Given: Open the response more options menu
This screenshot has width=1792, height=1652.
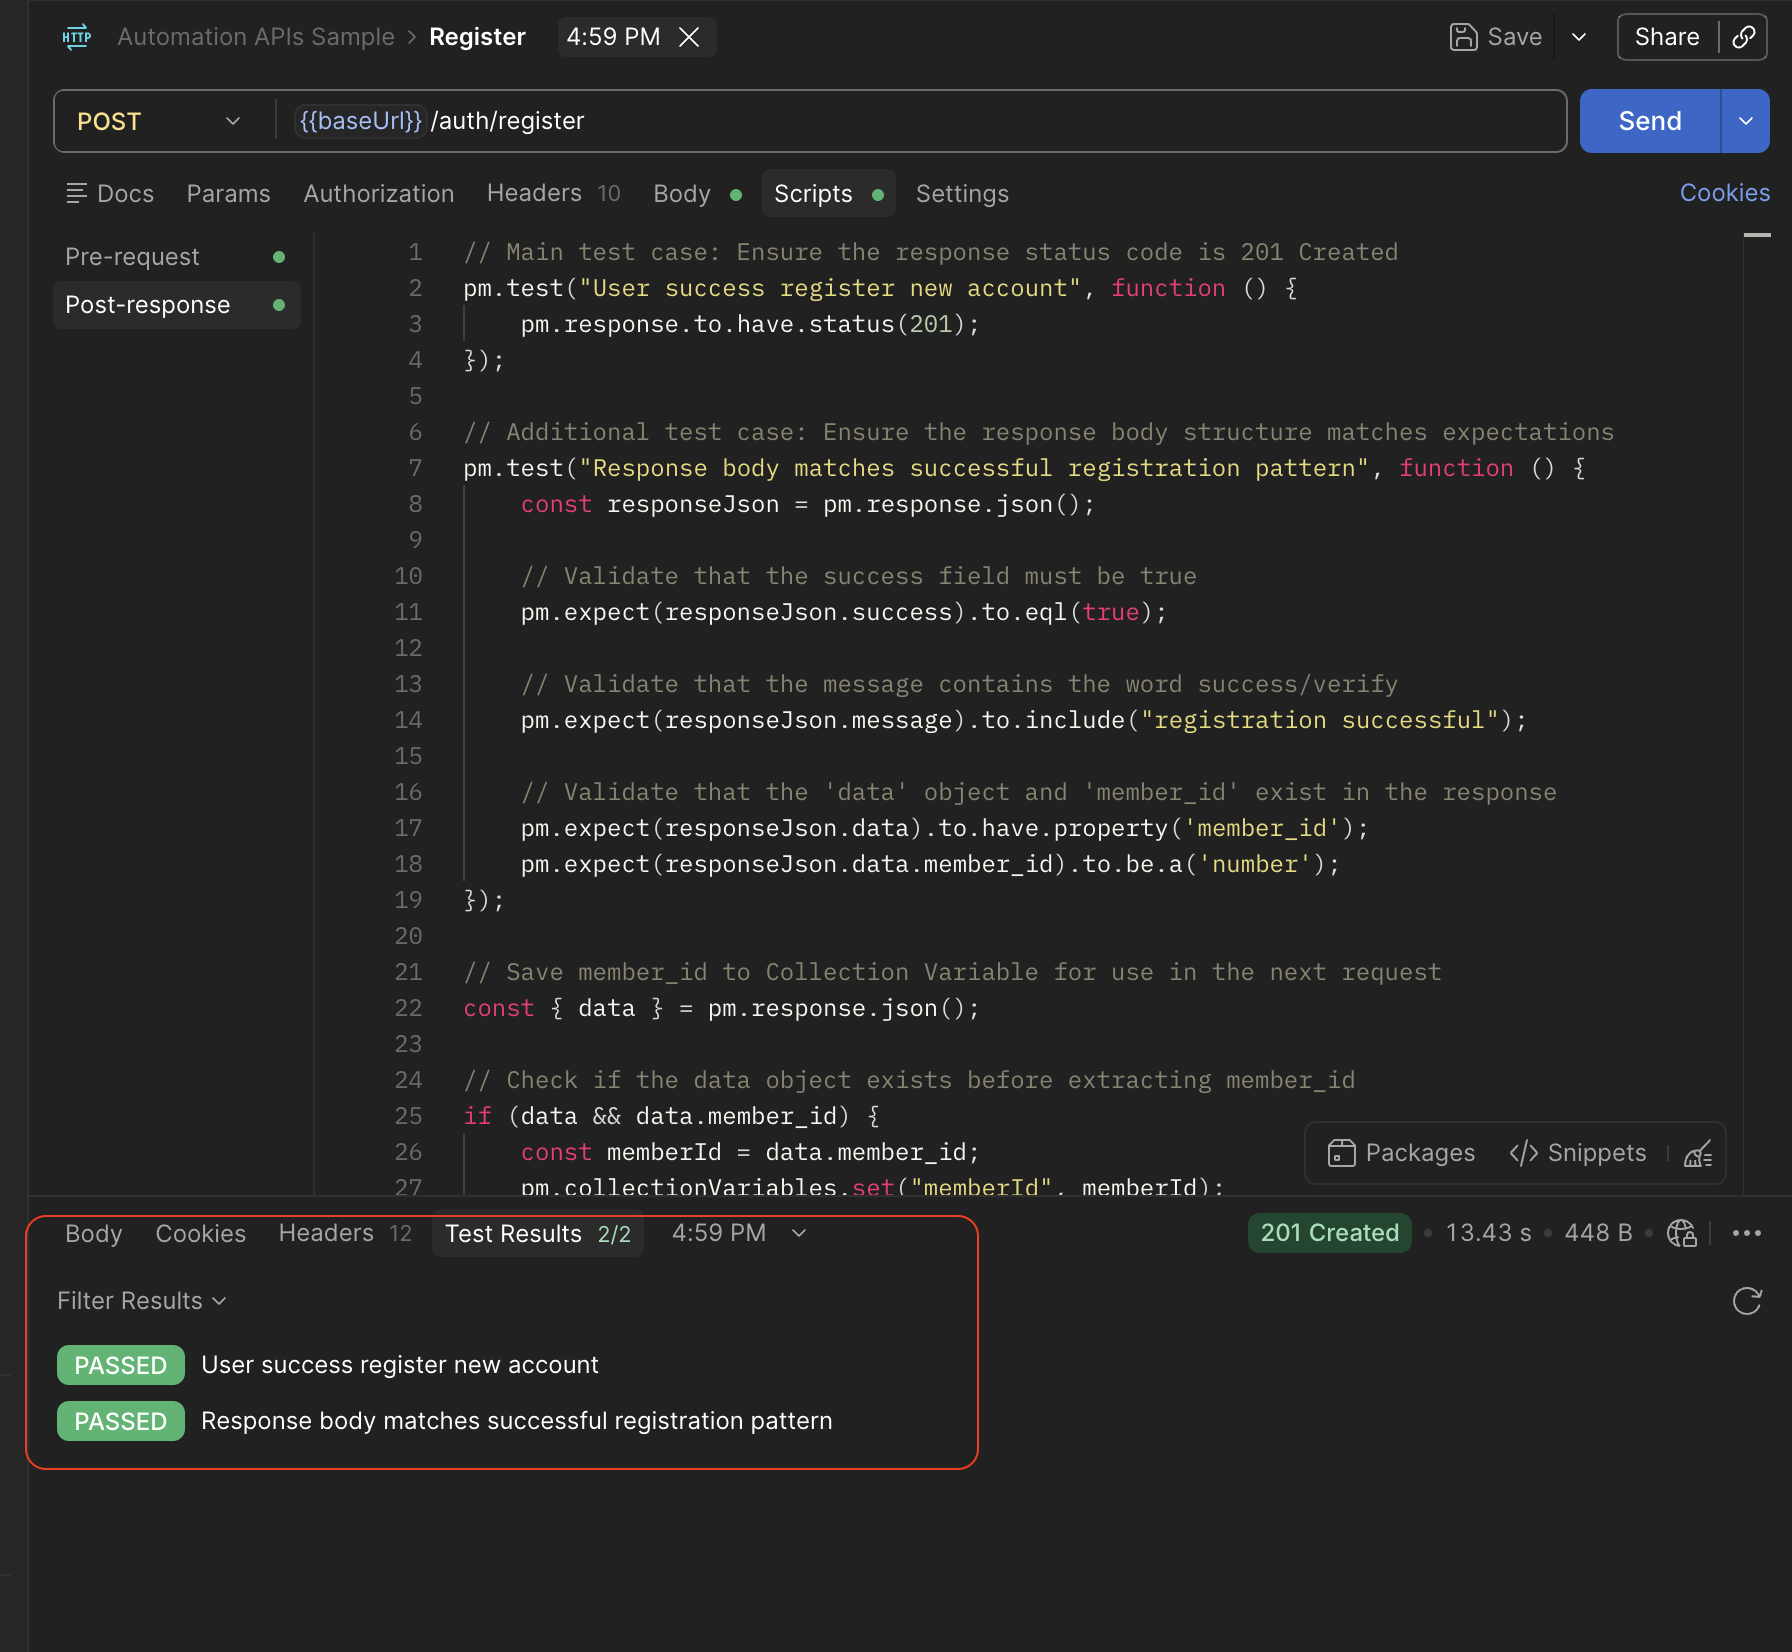Looking at the screenshot, I should pos(1746,1233).
